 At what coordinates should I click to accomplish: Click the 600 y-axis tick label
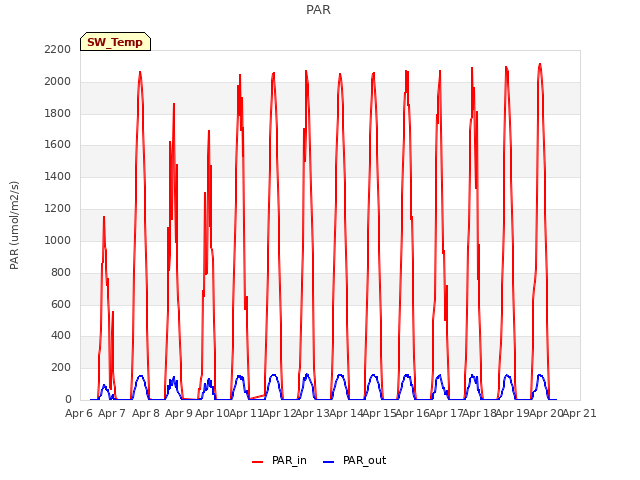(61, 304)
